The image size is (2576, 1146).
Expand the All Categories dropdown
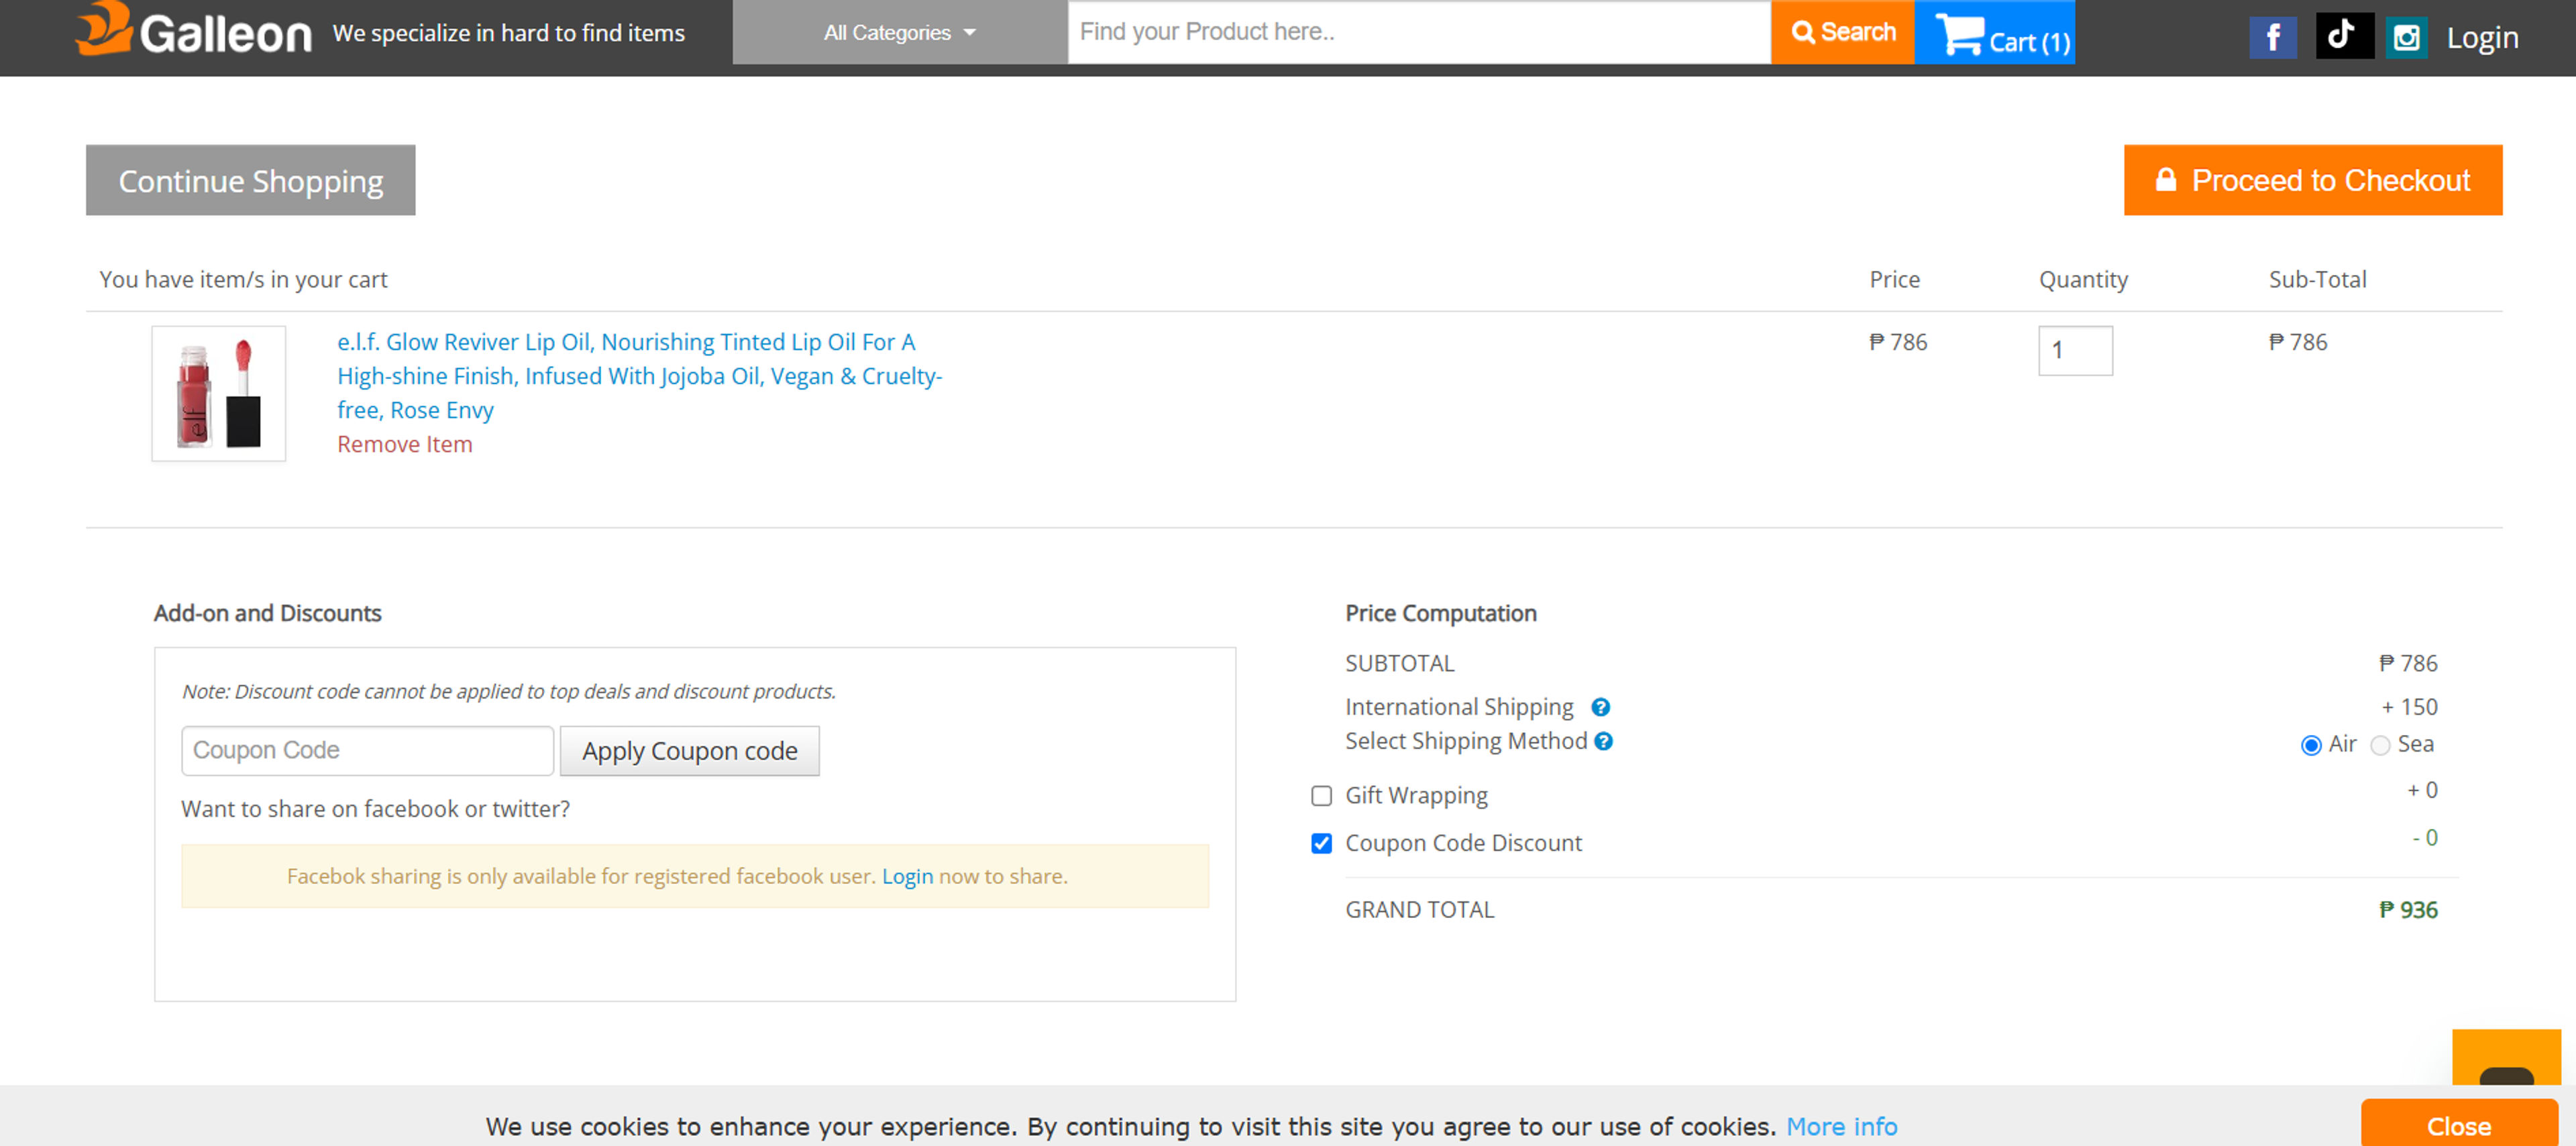[898, 33]
